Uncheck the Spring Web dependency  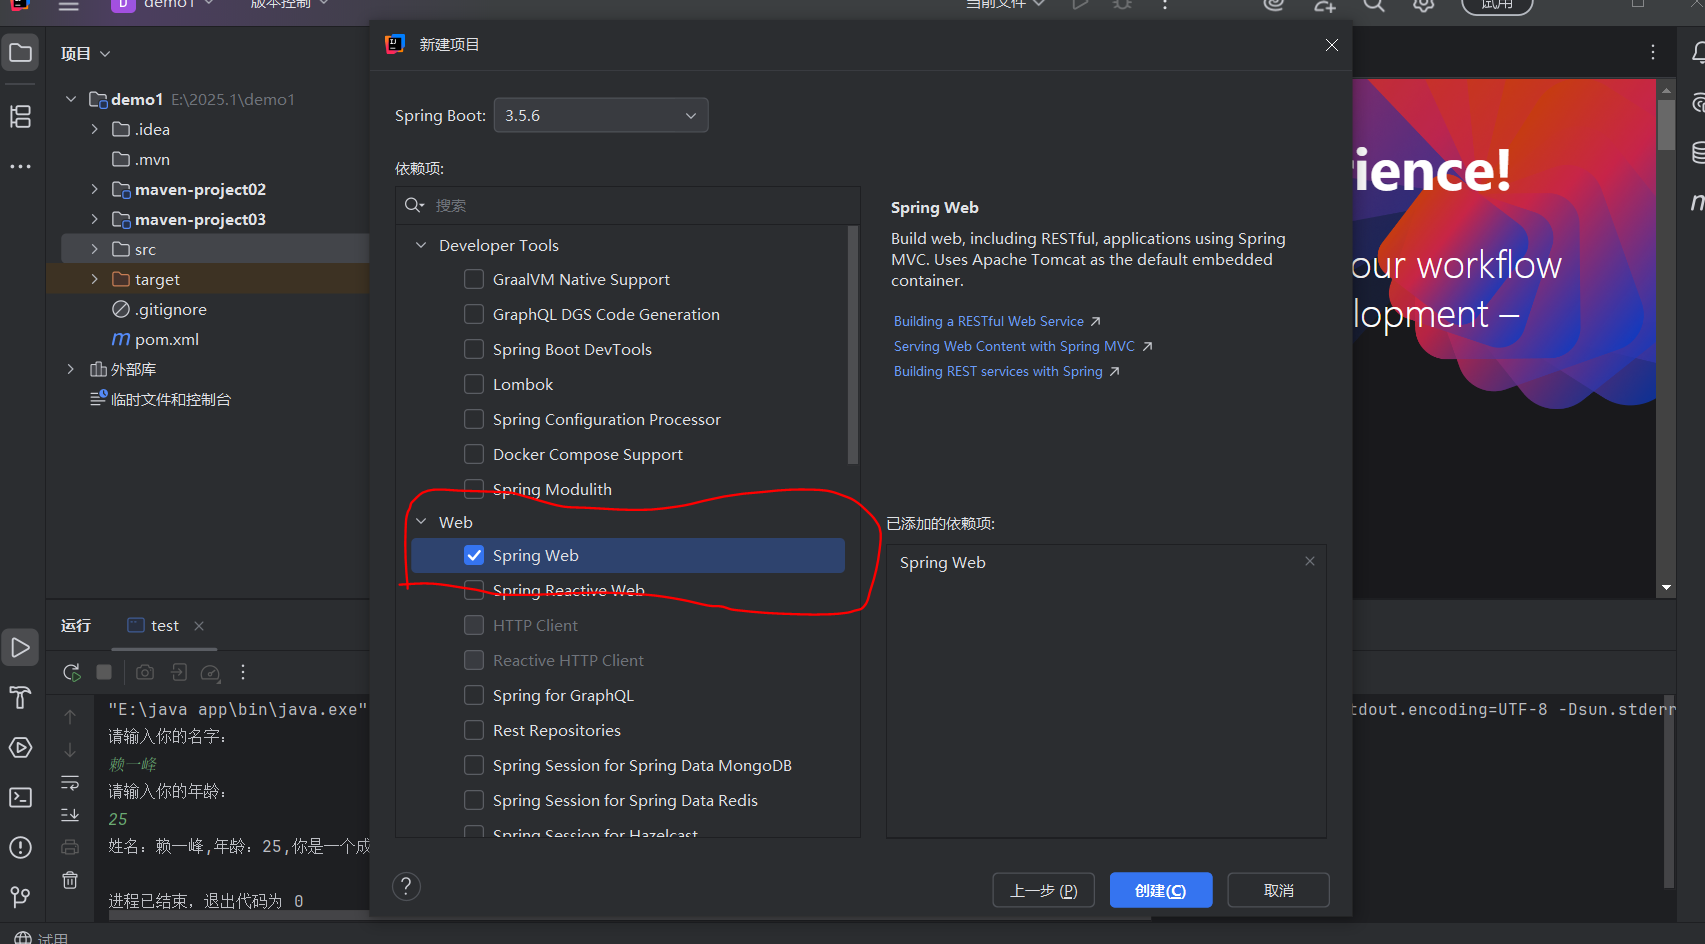[474, 555]
